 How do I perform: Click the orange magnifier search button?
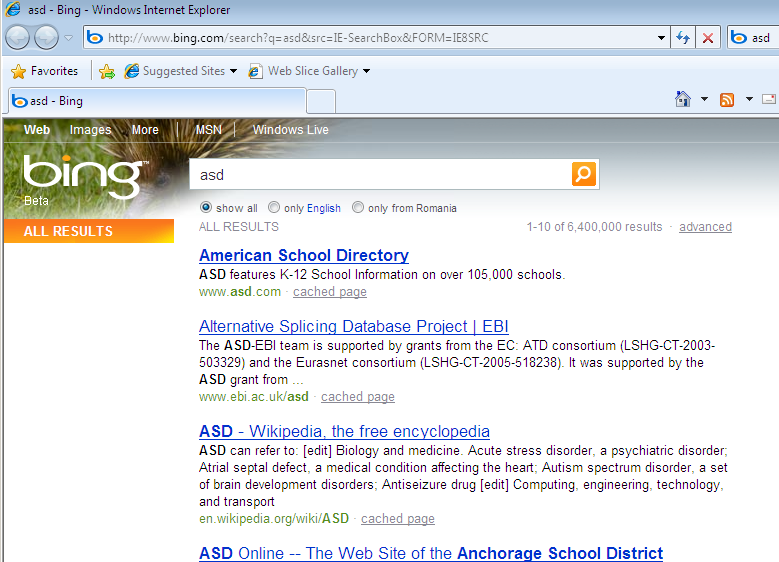click(x=584, y=174)
